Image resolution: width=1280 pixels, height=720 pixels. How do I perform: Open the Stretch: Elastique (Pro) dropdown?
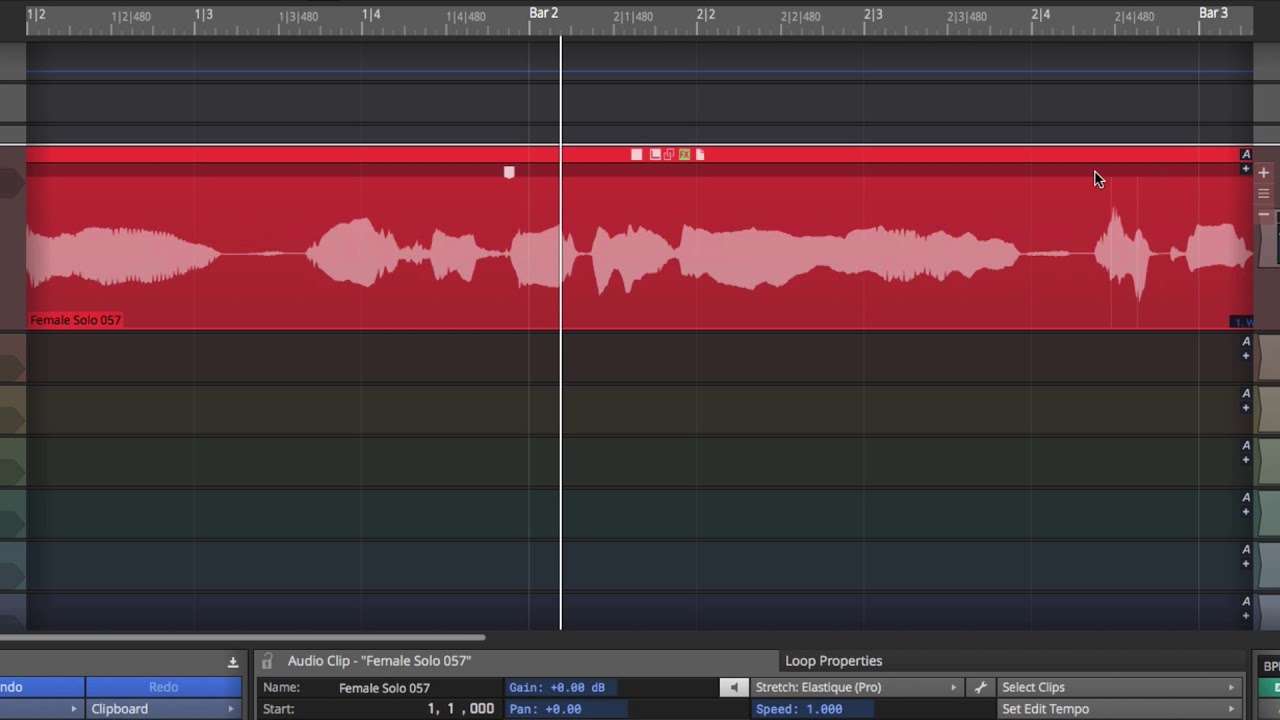point(856,687)
